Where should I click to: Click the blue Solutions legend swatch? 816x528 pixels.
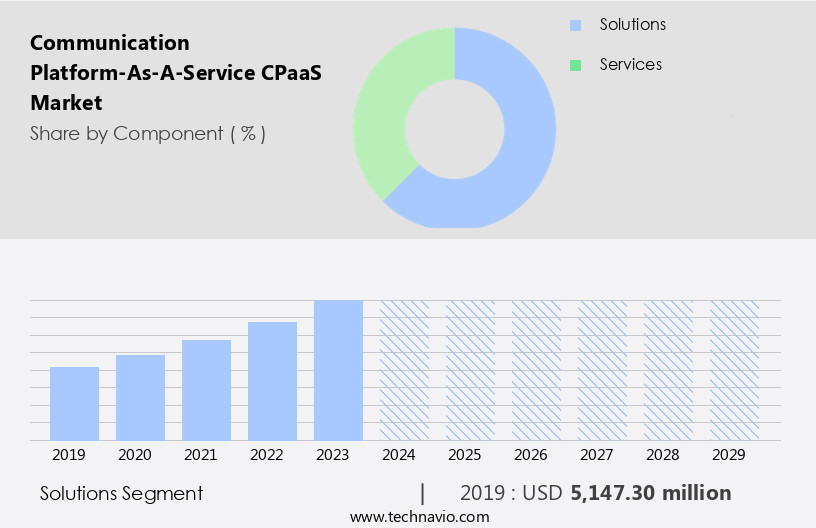pyautogui.click(x=575, y=25)
